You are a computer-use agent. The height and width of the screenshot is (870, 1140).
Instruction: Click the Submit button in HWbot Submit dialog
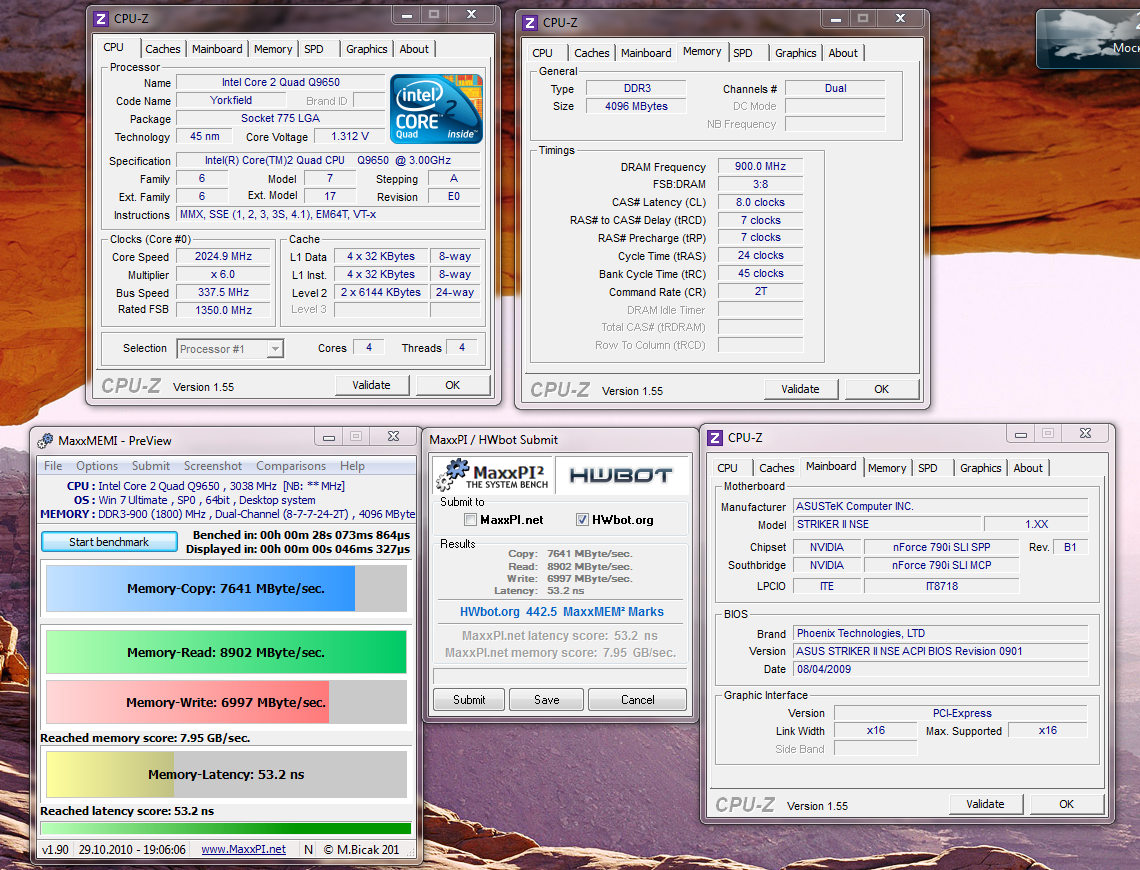coord(469,699)
